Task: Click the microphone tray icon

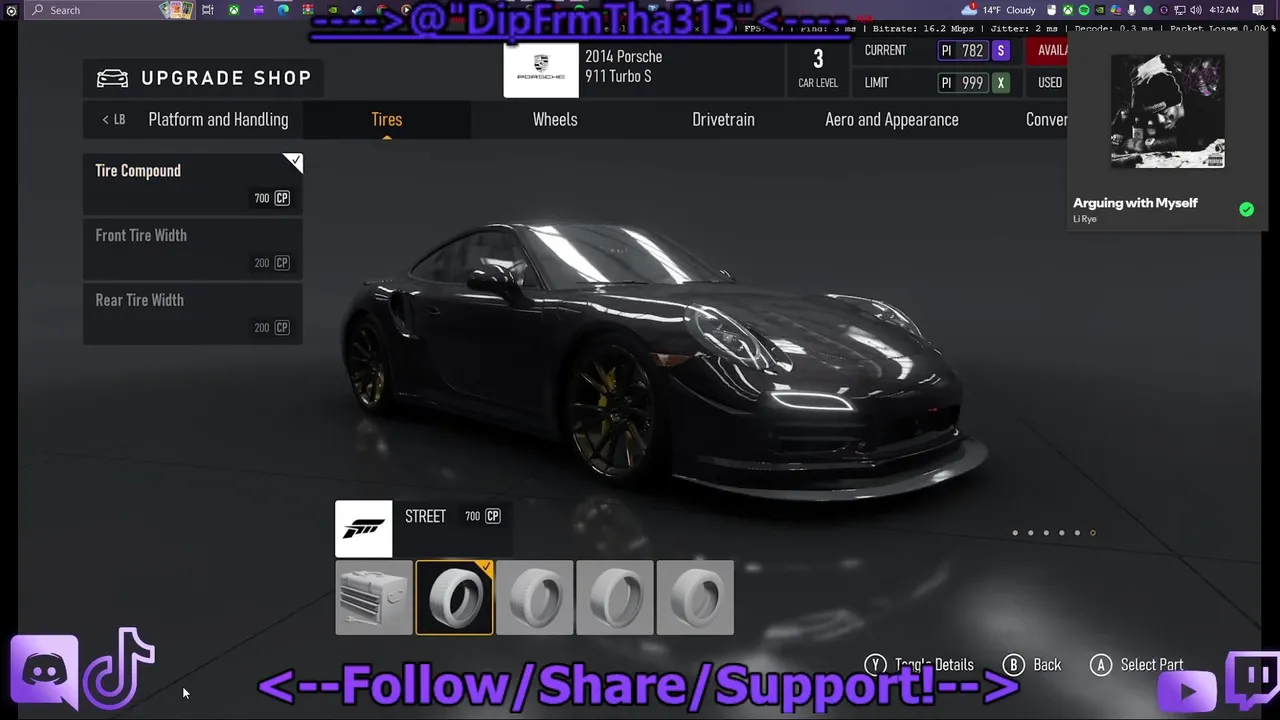Action: point(1131,10)
